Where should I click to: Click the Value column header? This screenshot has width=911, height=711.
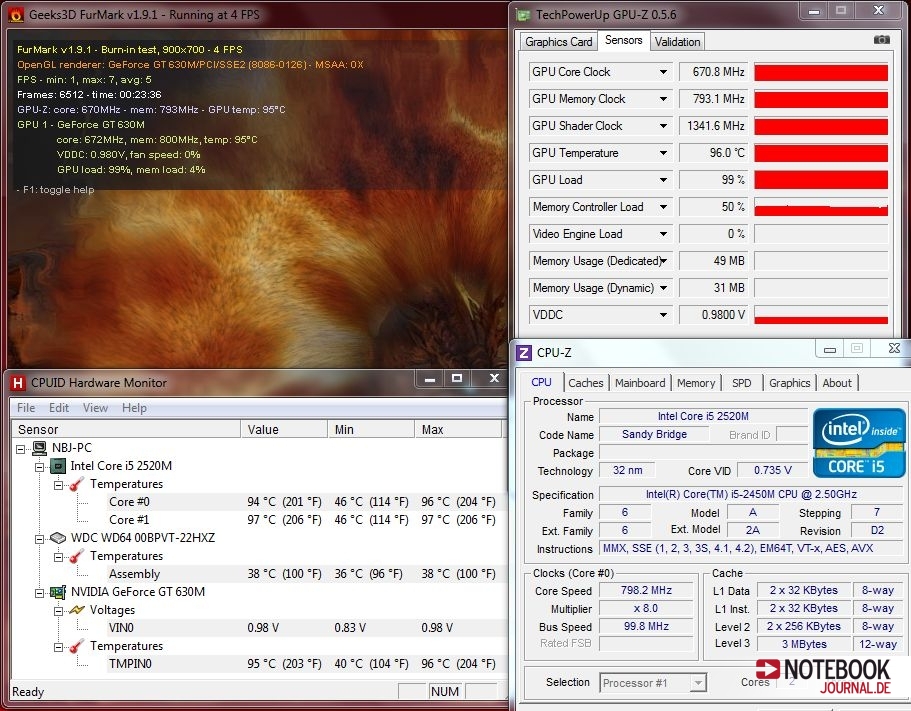coord(284,429)
